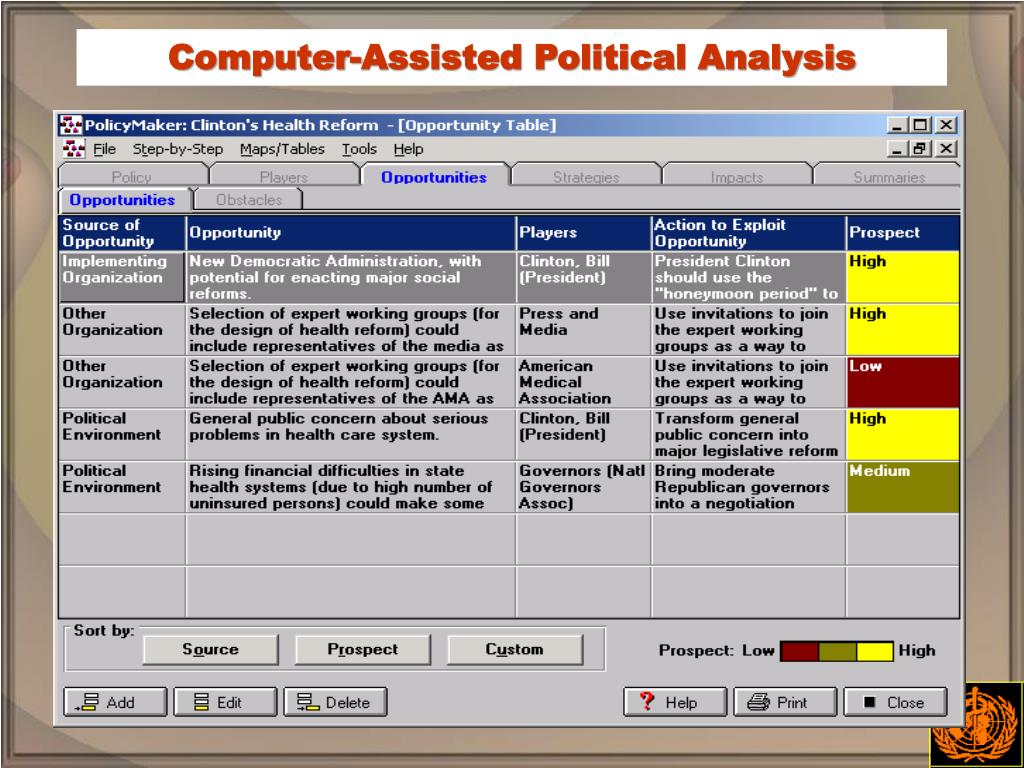Click the Help button with question mark
Viewport: 1024px width, 768px height.
pyautogui.click(x=675, y=702)
